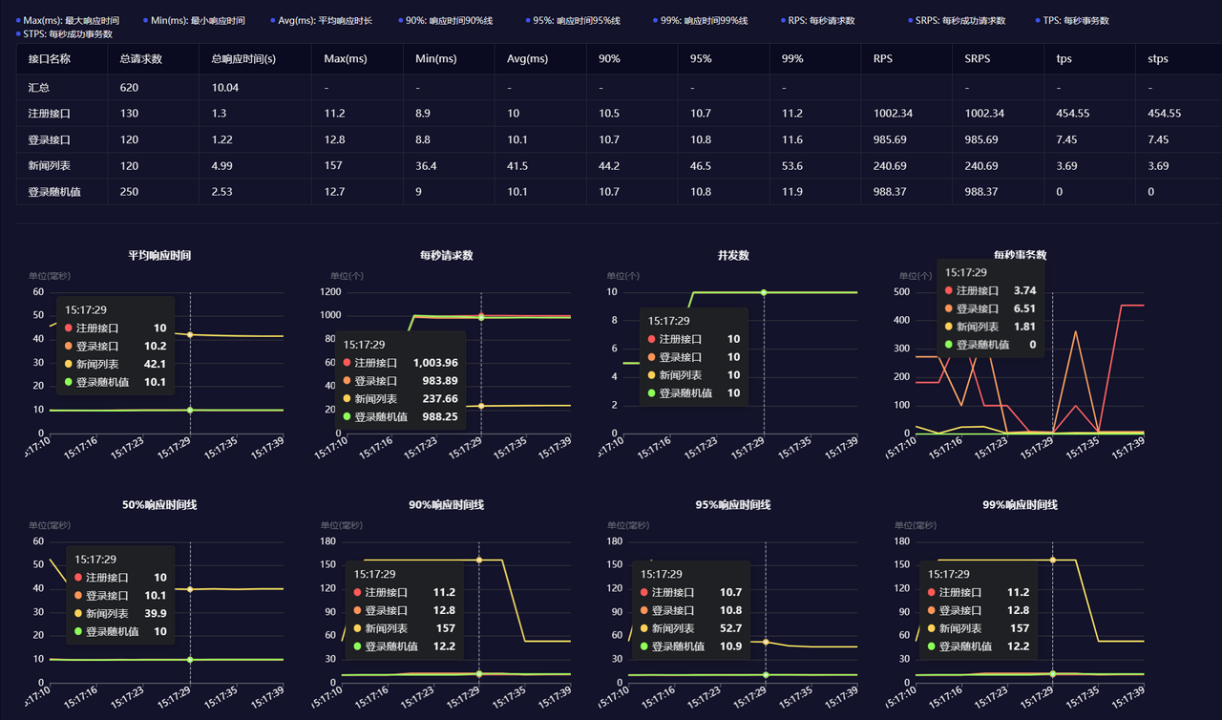Click total response time 10.04 in 汇总 row

coord(224,88)
